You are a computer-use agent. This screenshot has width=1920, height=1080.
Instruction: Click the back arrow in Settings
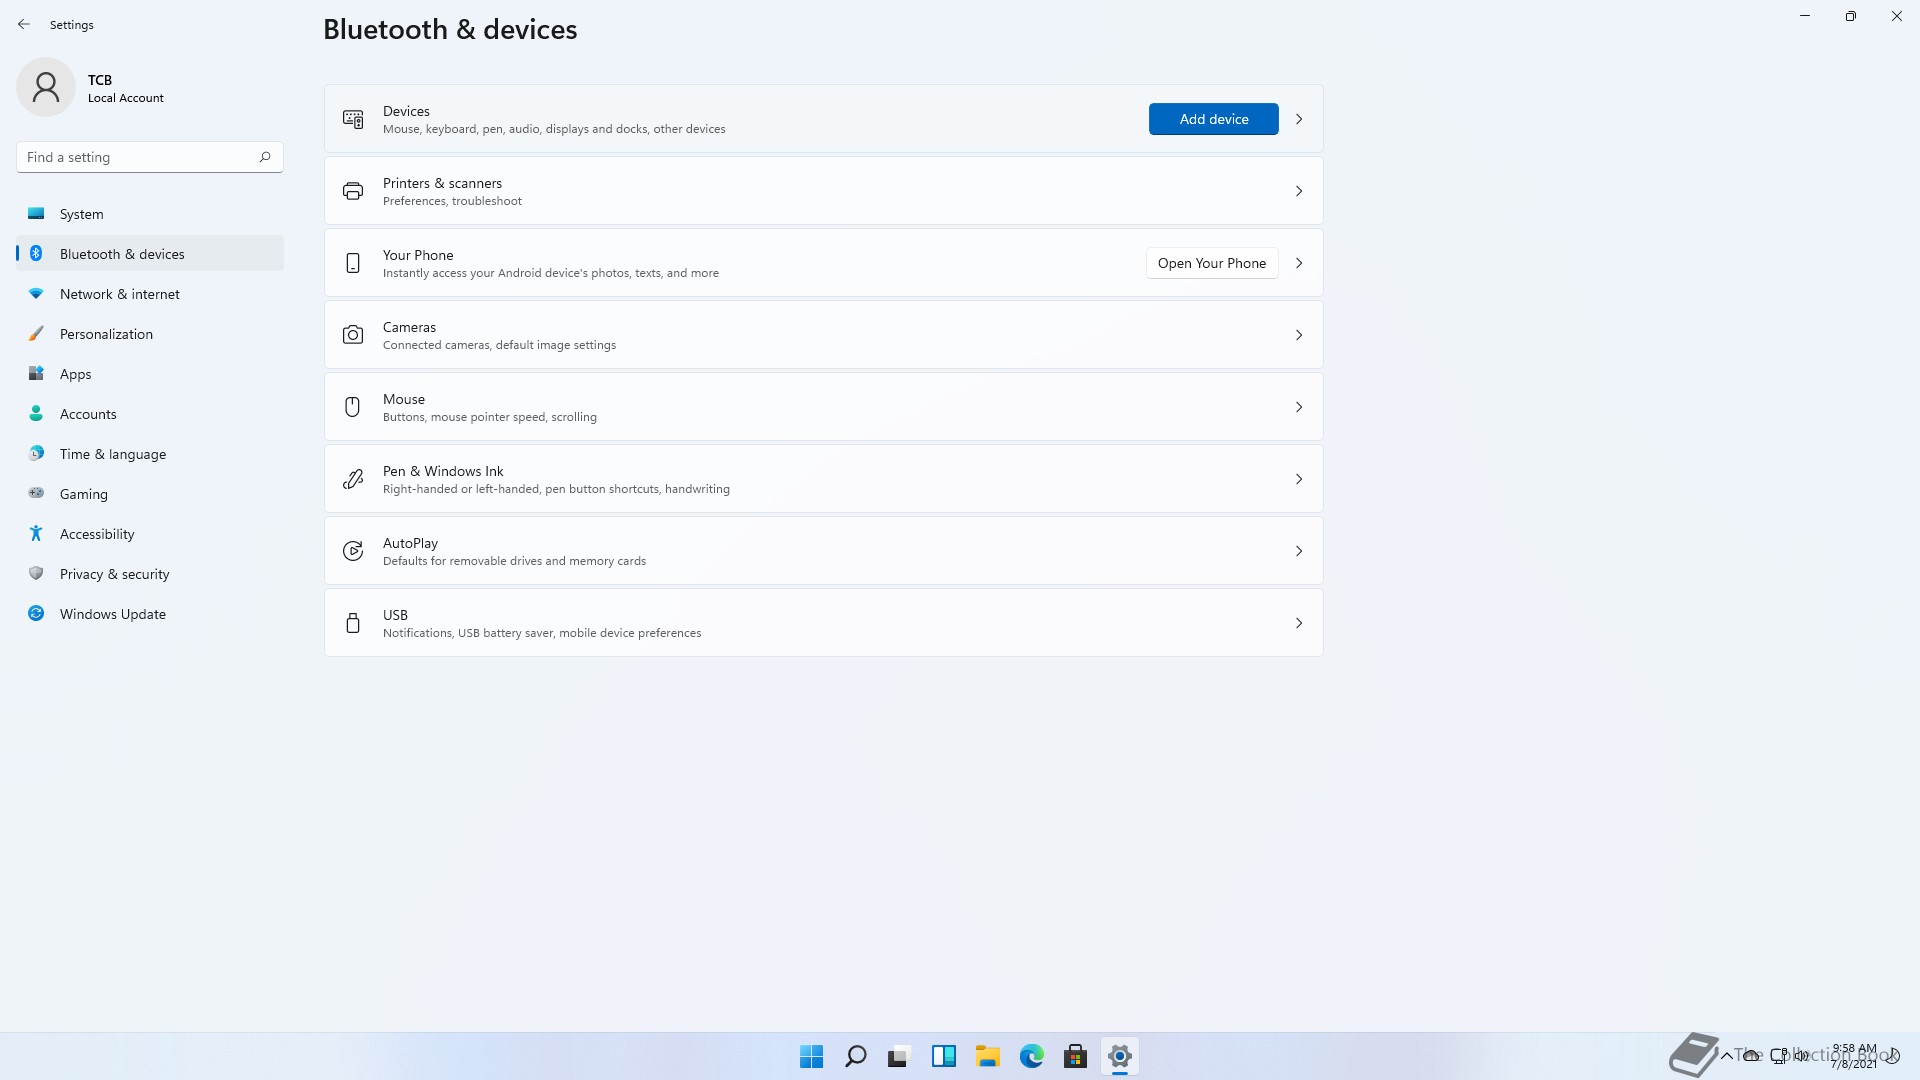tap(24, 24)
